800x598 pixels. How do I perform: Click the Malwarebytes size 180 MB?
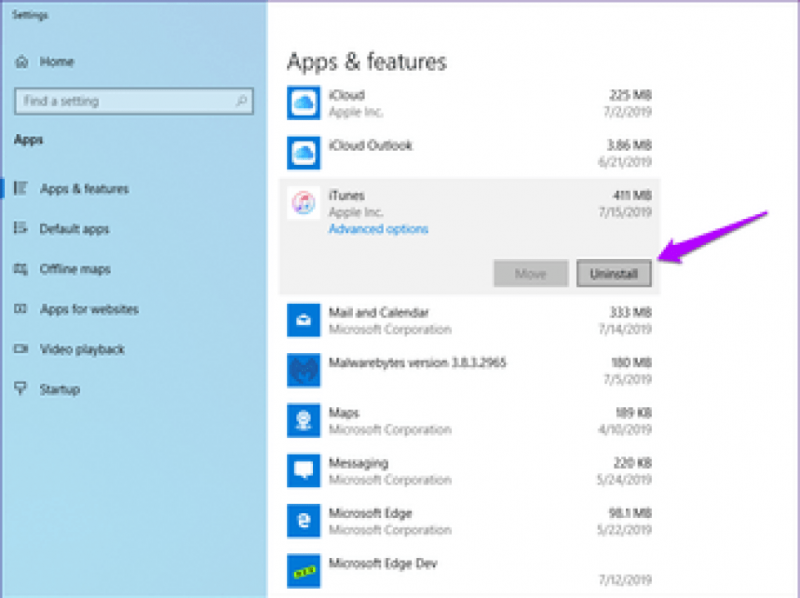[x=631, y=363]
